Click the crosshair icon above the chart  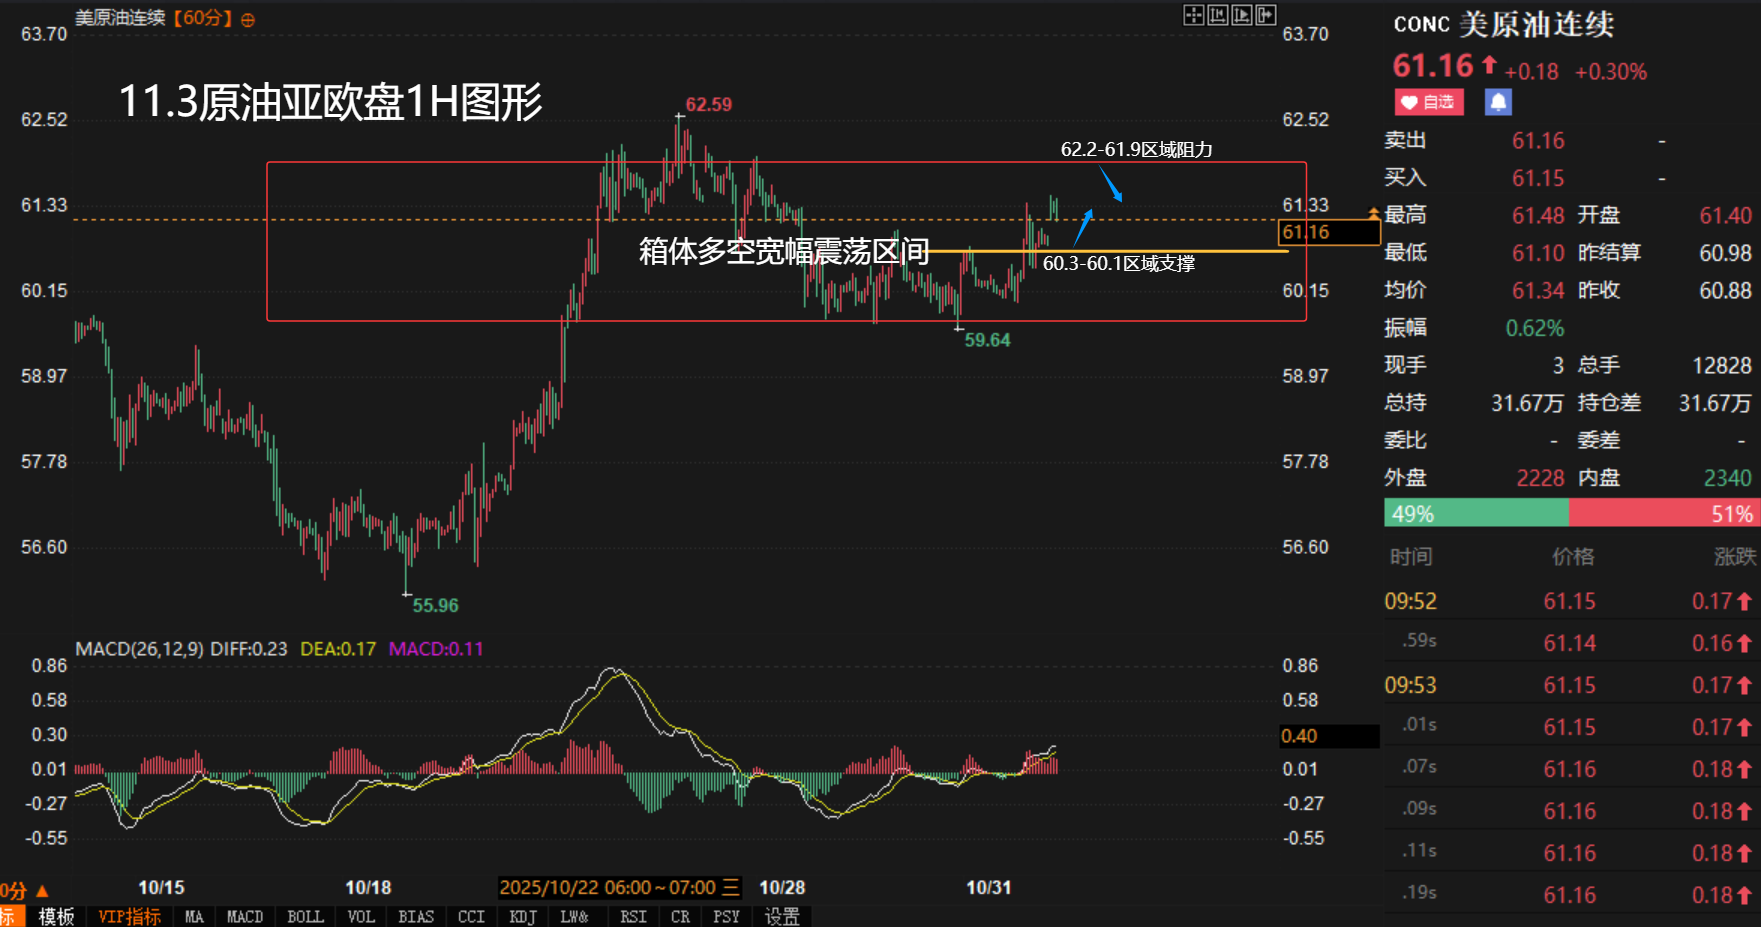(1193, 15)
